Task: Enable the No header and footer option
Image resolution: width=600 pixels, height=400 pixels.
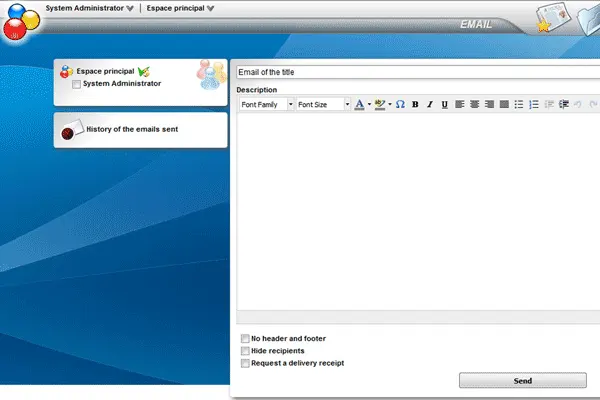Action: (x=246, y=339)
